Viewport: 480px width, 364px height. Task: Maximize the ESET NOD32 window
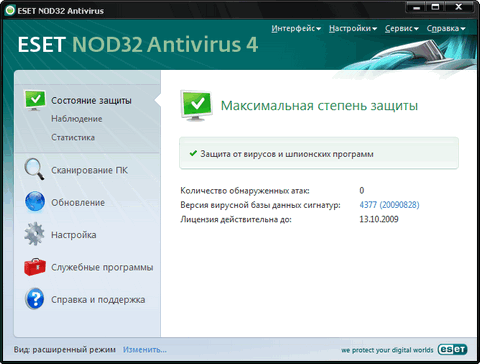coord(435,7)
